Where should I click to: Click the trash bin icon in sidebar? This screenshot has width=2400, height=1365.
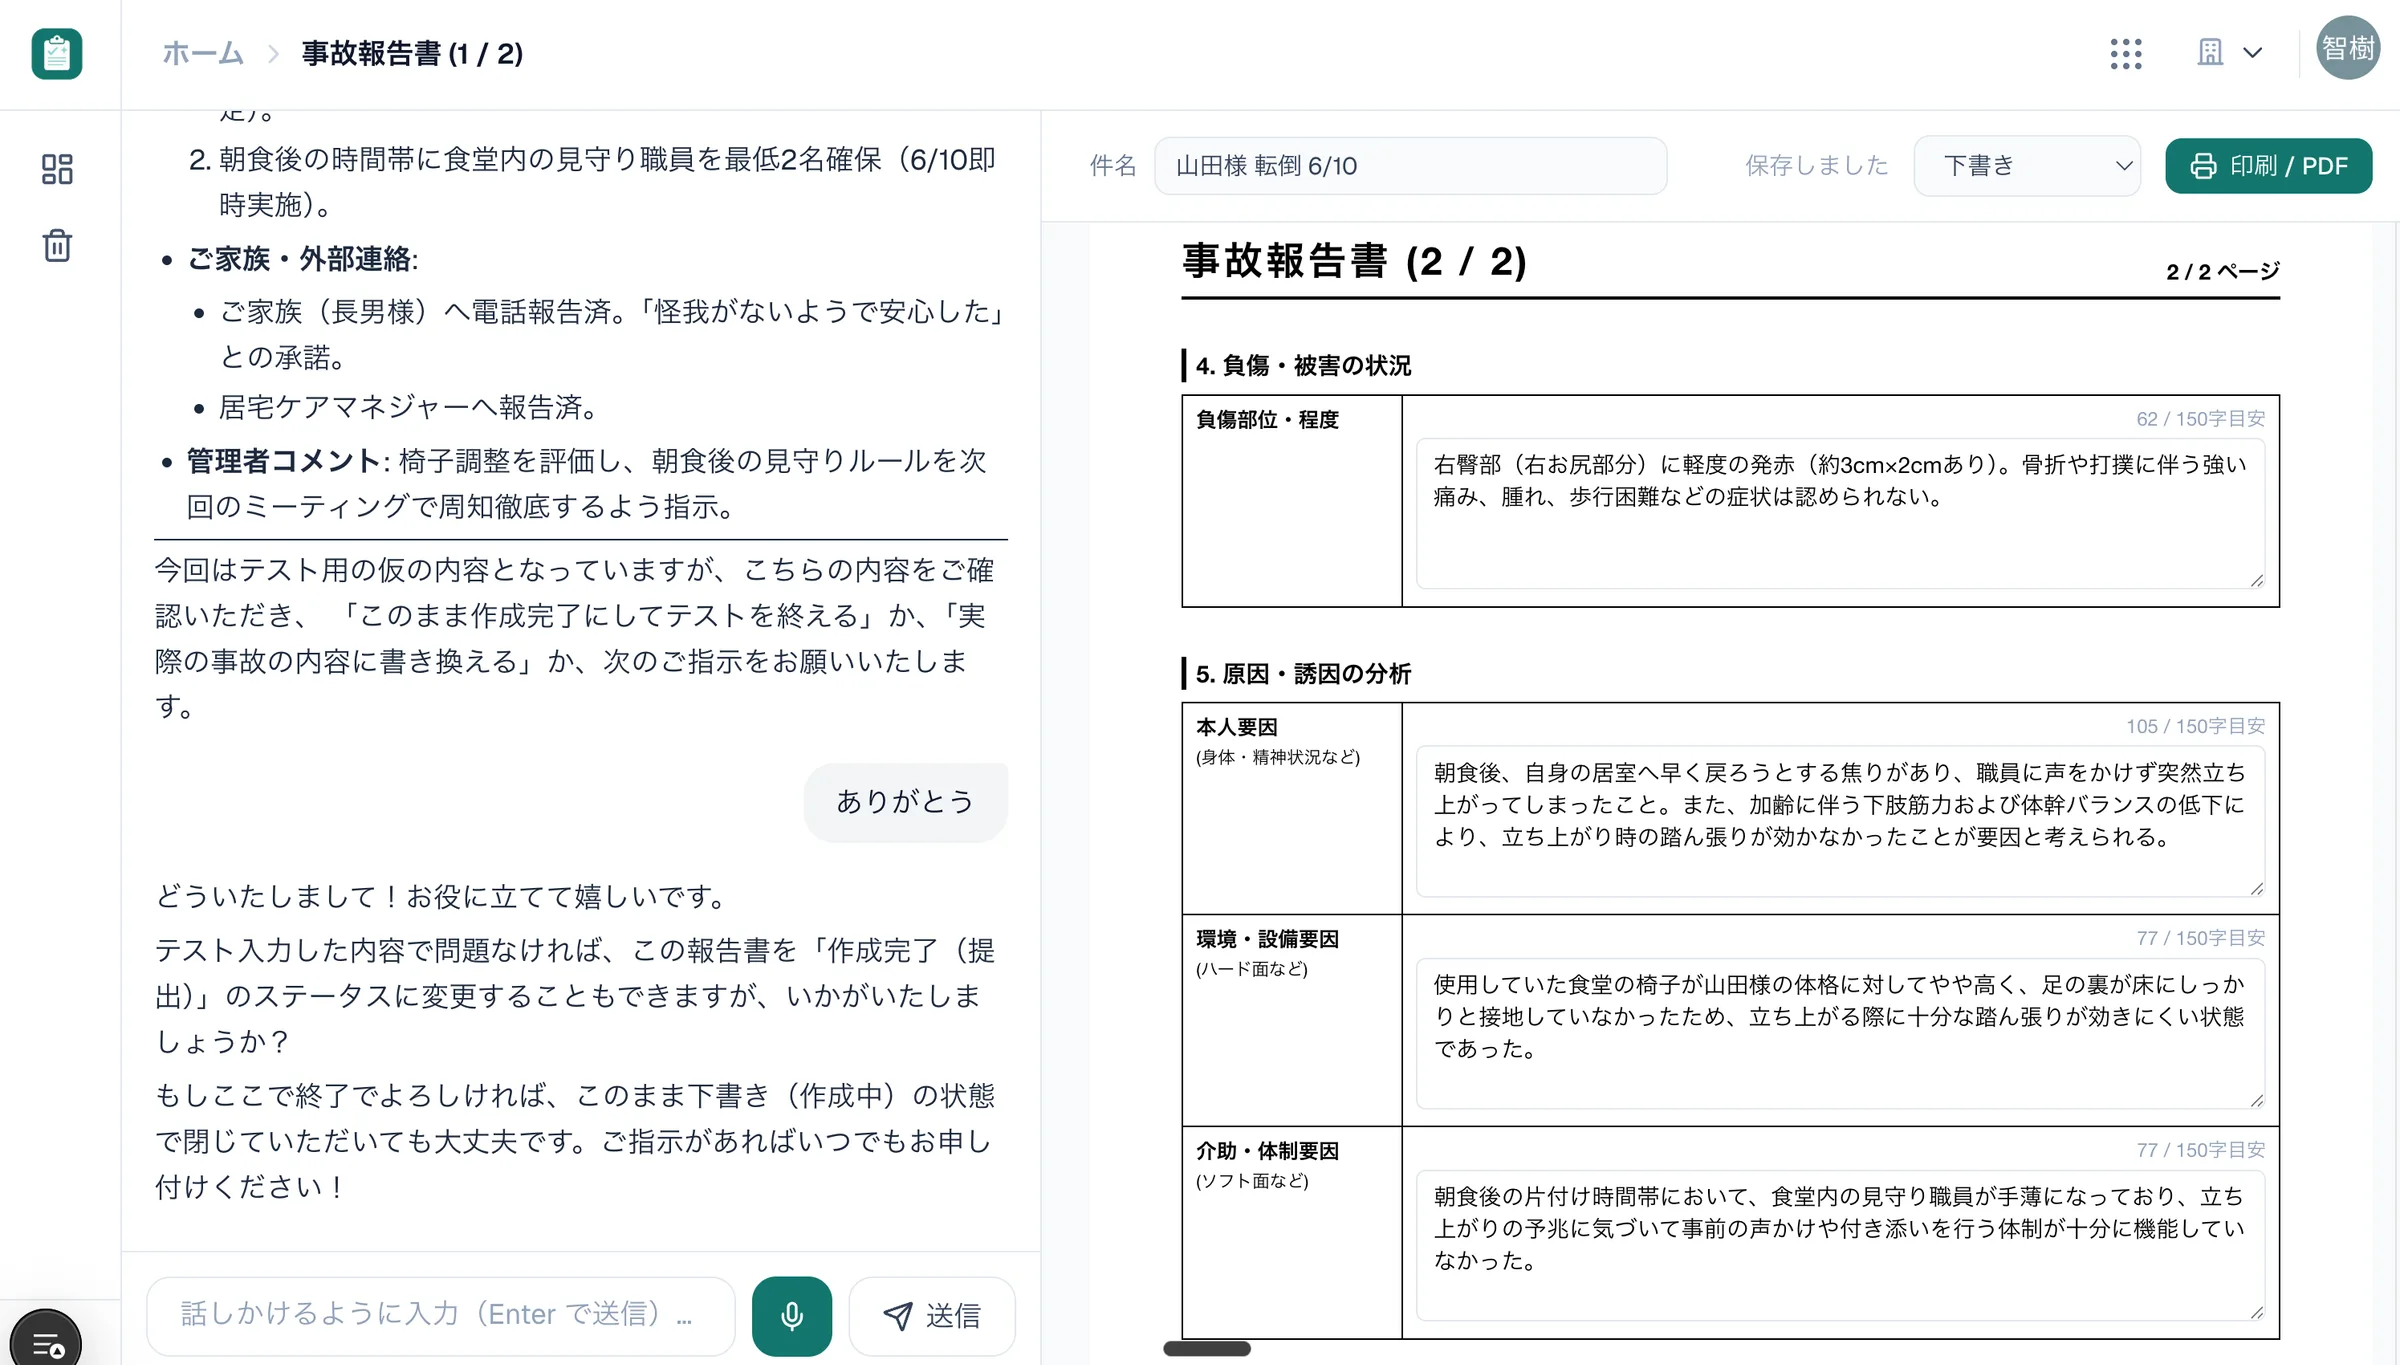[57, 245]
